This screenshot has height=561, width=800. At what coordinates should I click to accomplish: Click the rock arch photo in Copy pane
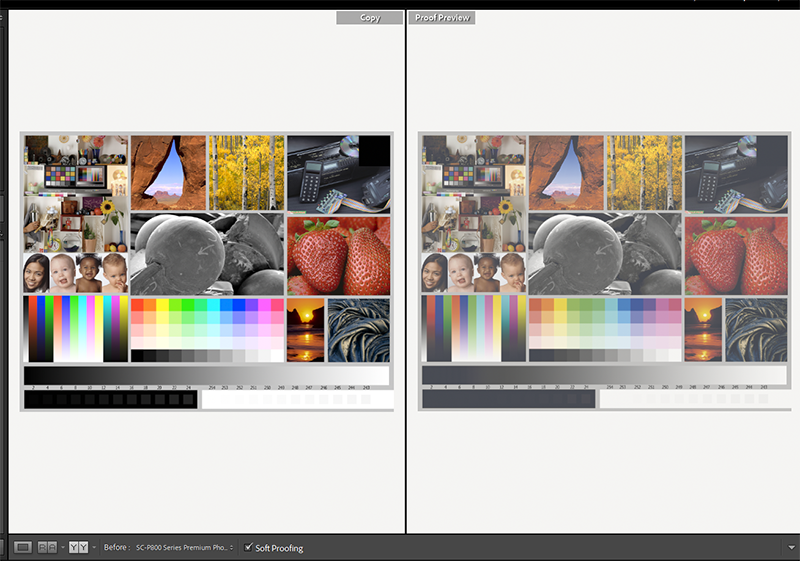(168, 172)
